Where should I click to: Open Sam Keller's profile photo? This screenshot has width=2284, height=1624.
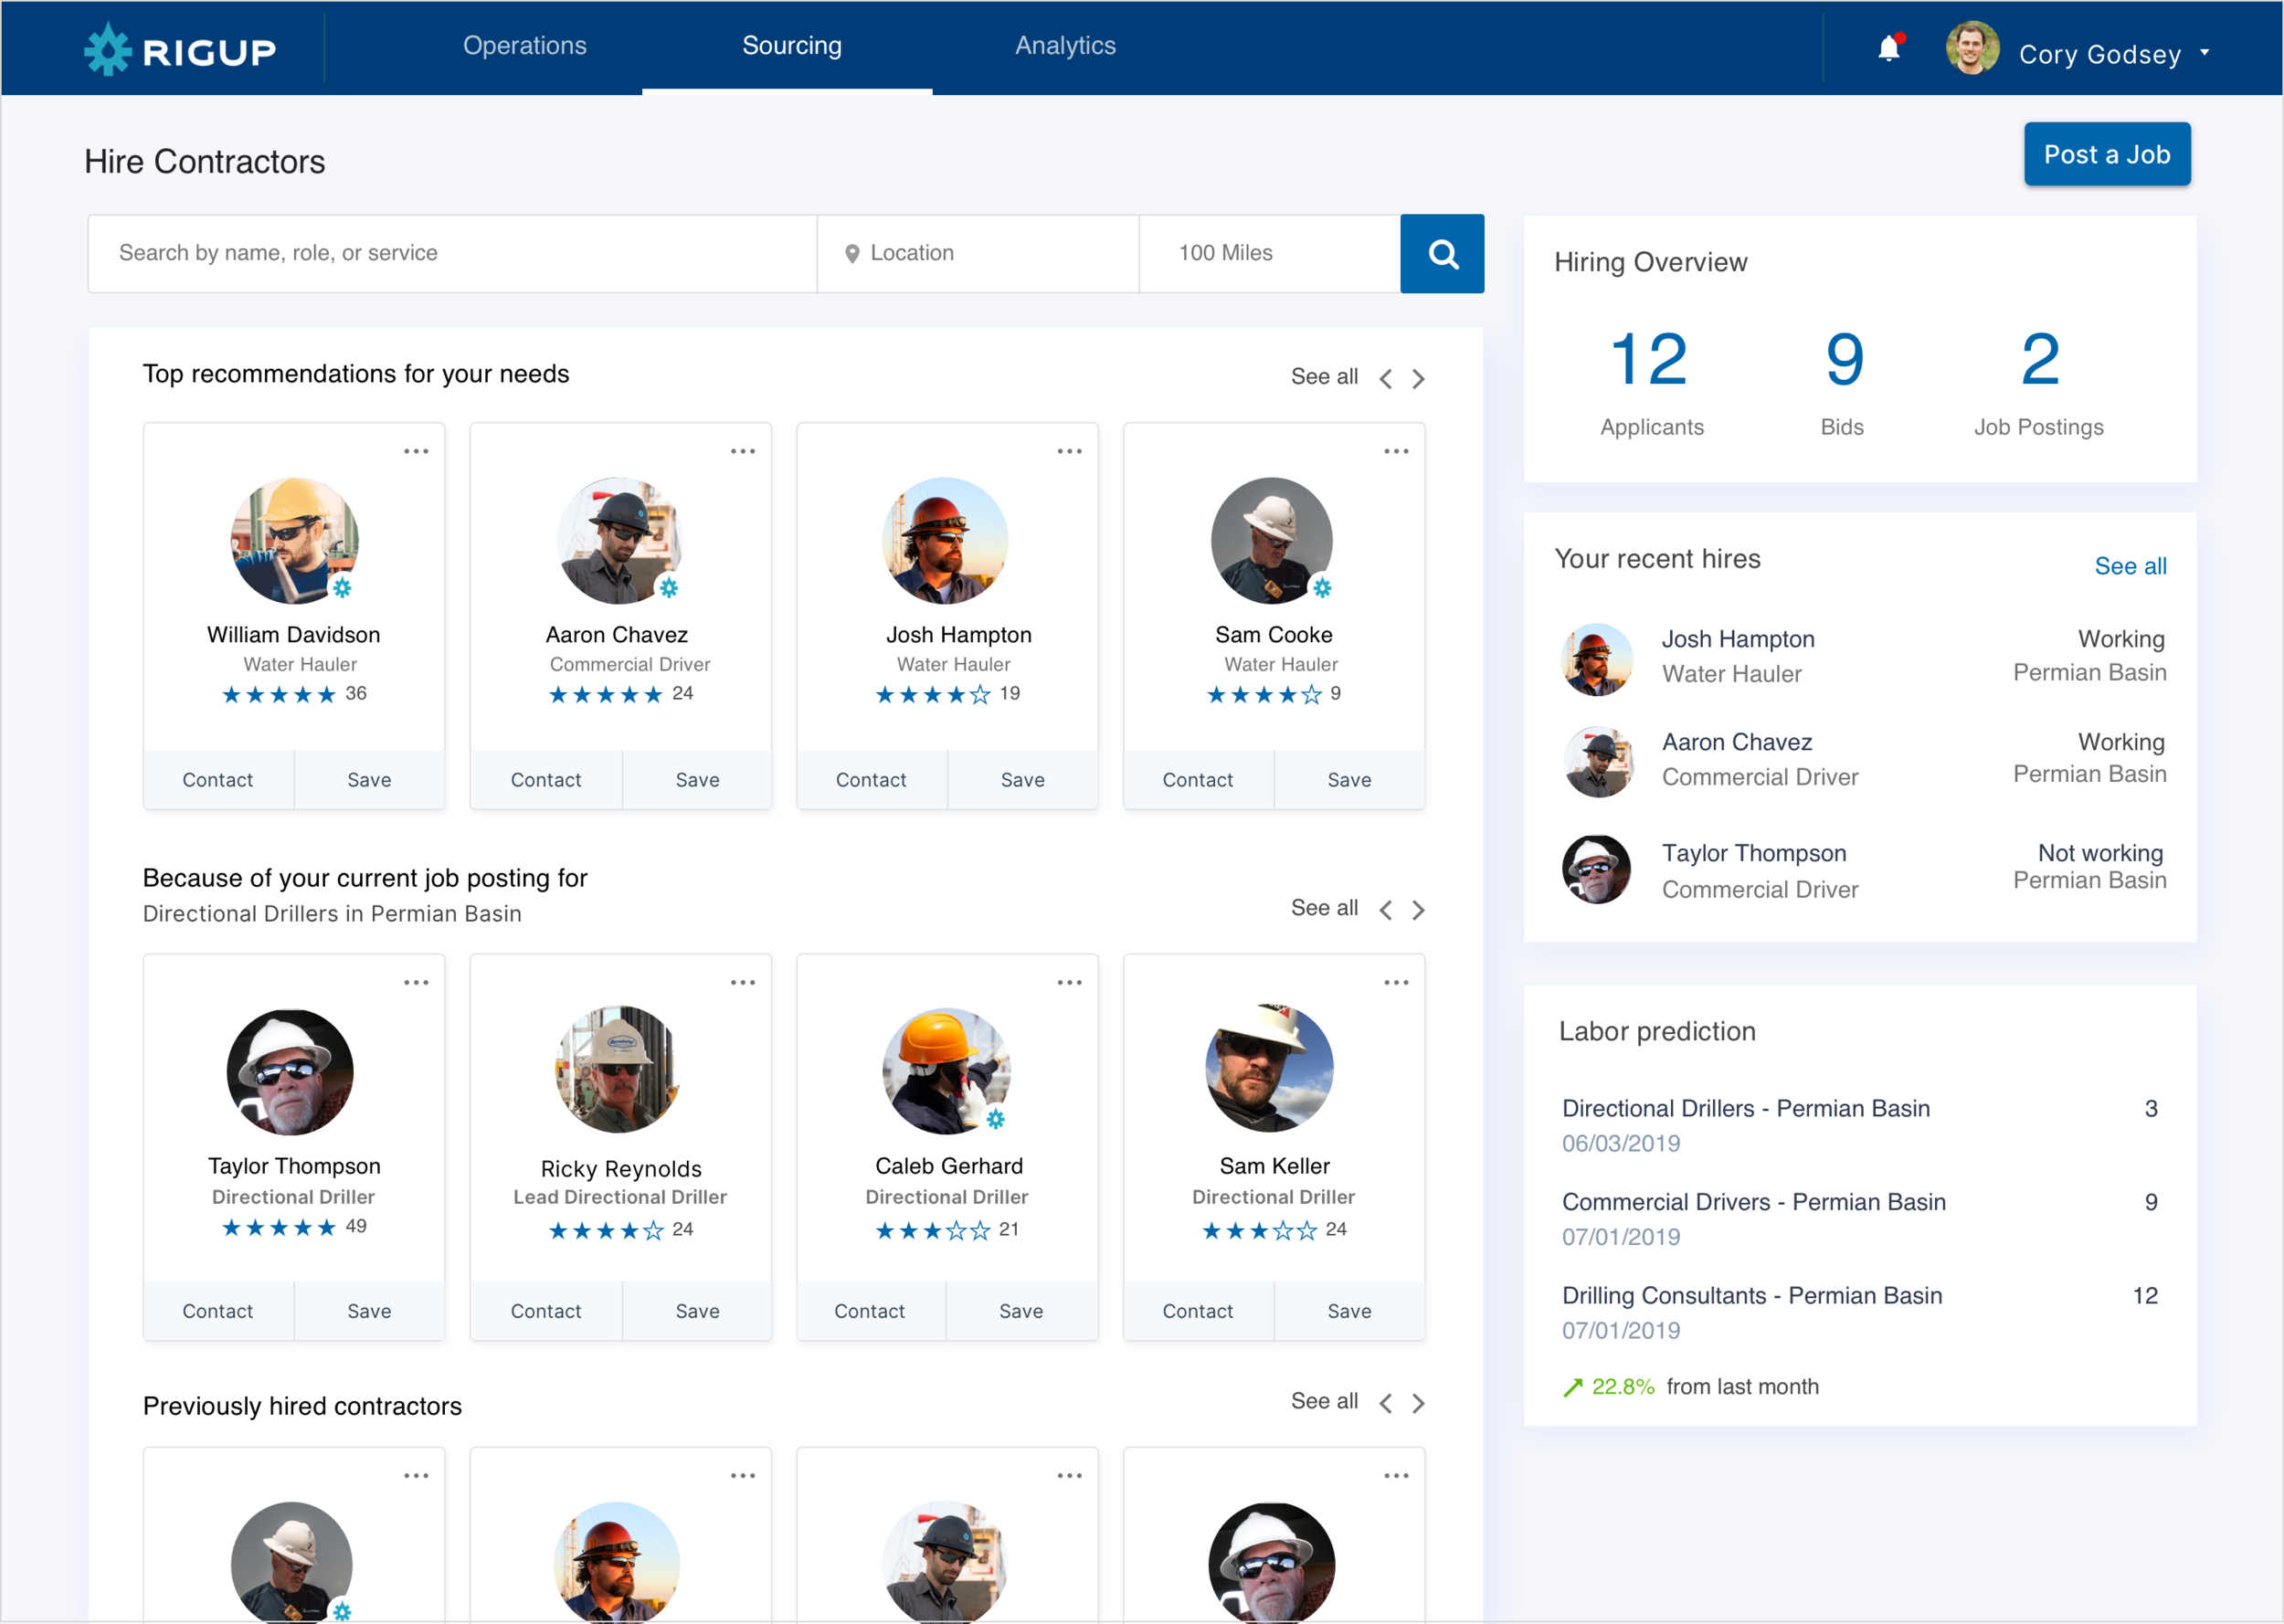pyautogui.click(x=1270, y=1068)
